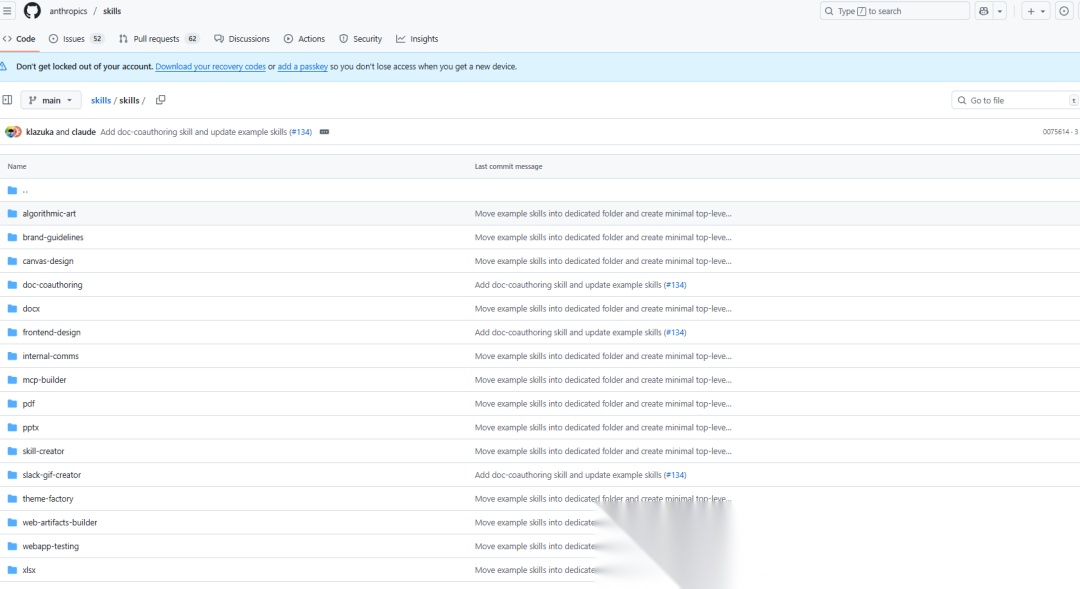Open the xlsx folder
The image size is (1080, 589).
[x=29, y=570]
